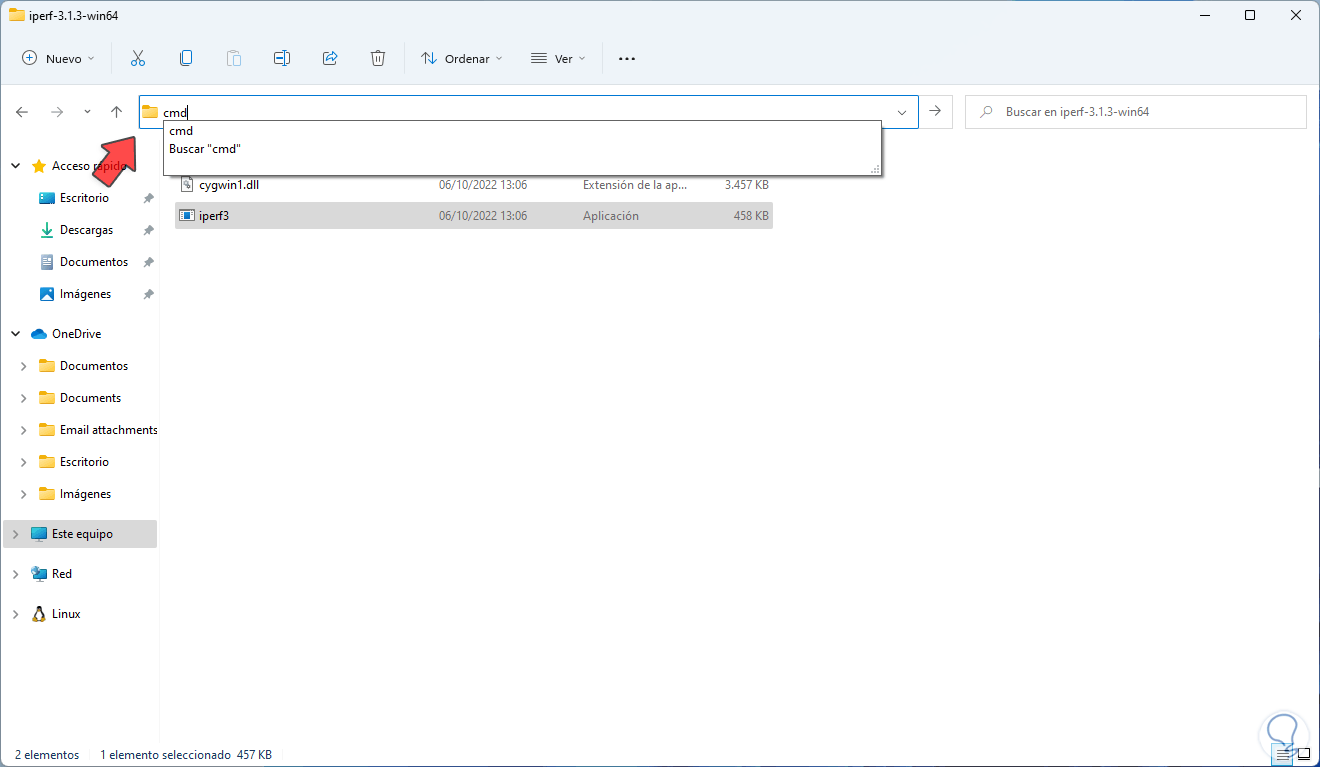Open the three-dots See more menu
1320x767 pixels.
tap(627, 59)
